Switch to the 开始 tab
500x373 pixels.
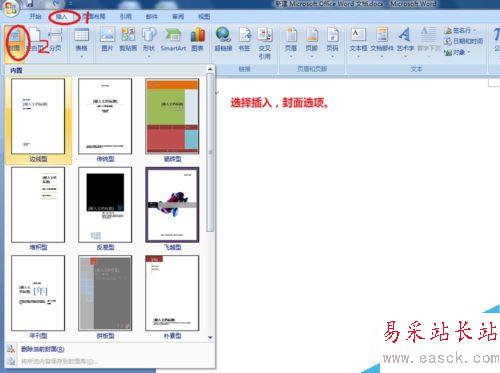point(35,16)
